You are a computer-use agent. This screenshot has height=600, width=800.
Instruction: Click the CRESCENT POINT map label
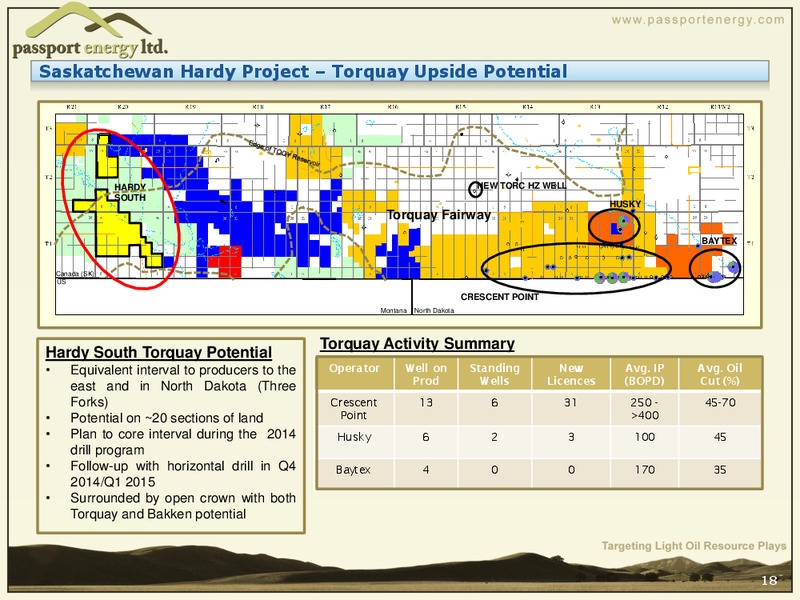499,297
